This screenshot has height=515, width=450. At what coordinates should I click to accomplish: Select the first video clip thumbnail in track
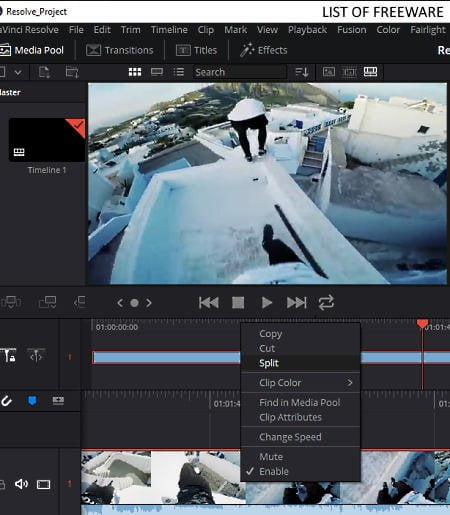(116, 477)
